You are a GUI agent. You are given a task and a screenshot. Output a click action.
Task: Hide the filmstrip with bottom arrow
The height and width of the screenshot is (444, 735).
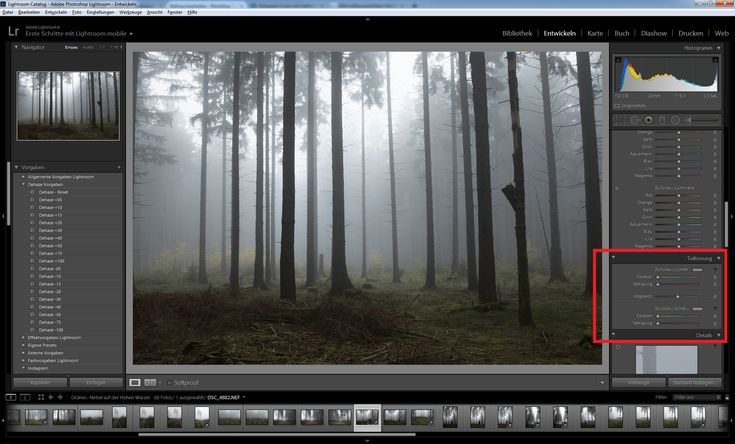click(368, 441)
